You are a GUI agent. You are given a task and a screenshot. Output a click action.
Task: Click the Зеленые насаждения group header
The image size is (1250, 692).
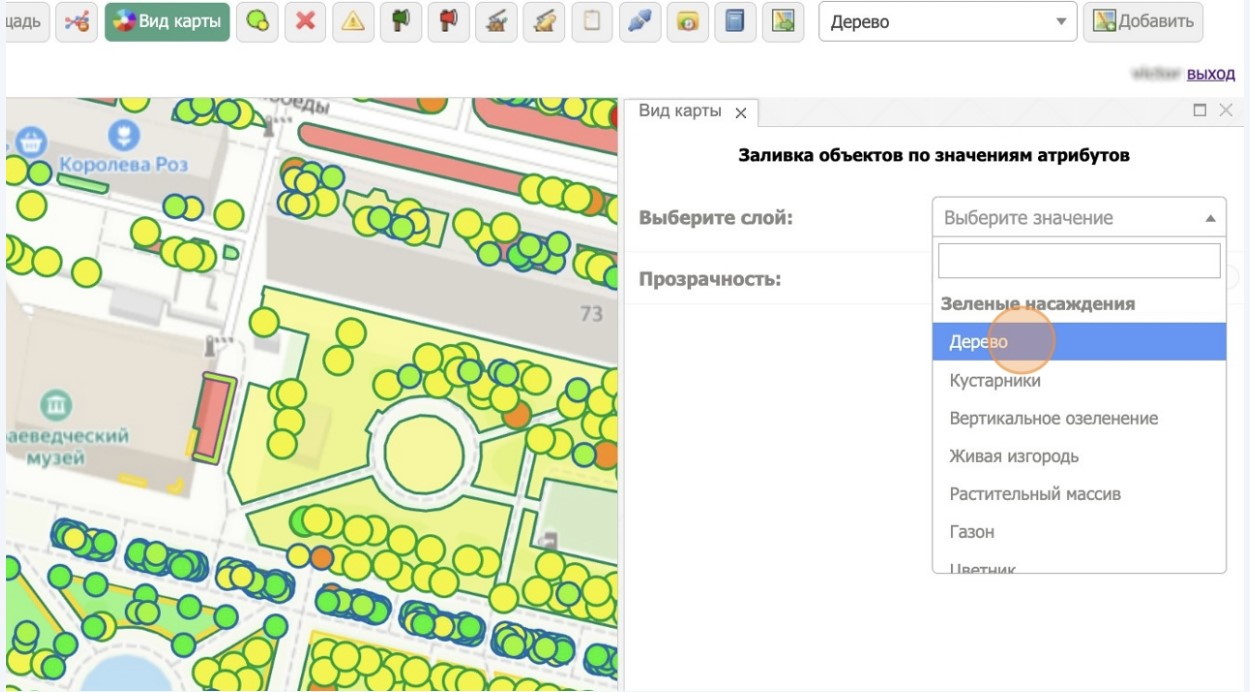click(x=1038, y=303)
